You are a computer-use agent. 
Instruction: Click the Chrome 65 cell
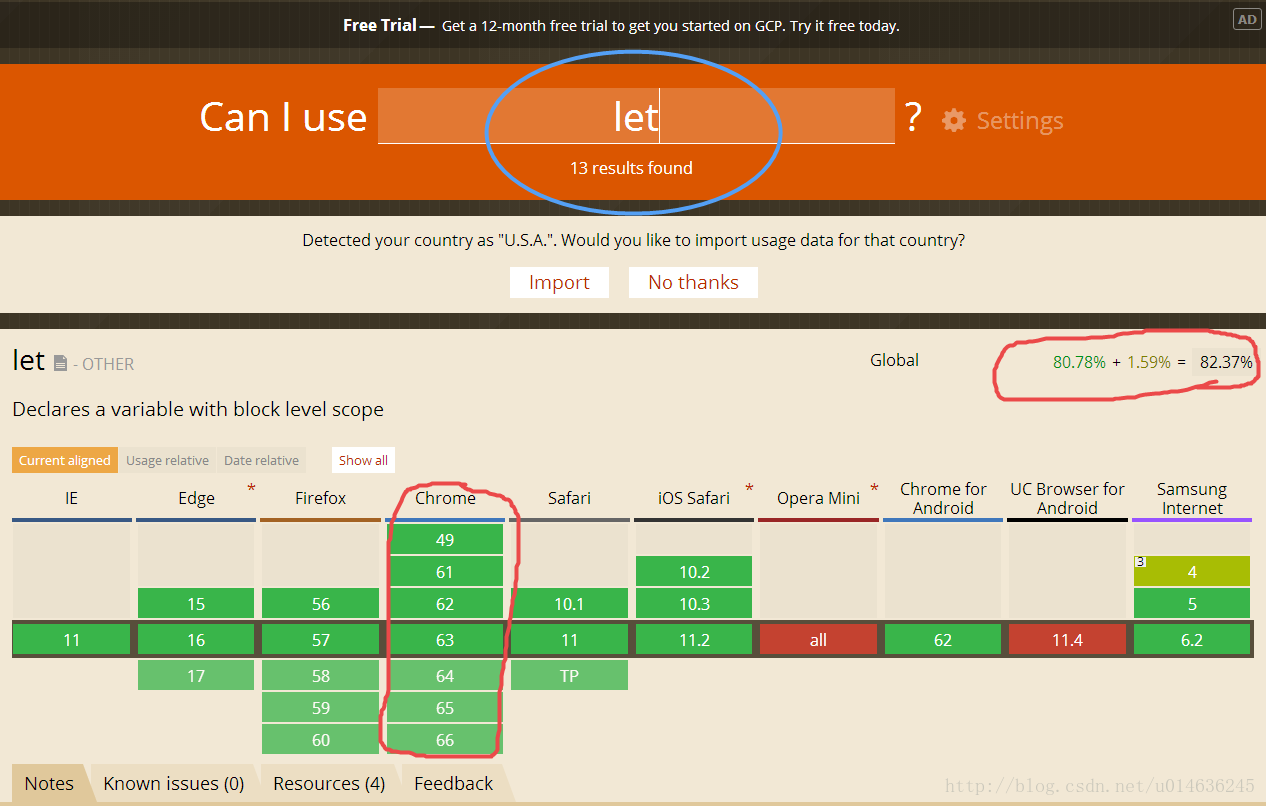(x=445, y=708)
